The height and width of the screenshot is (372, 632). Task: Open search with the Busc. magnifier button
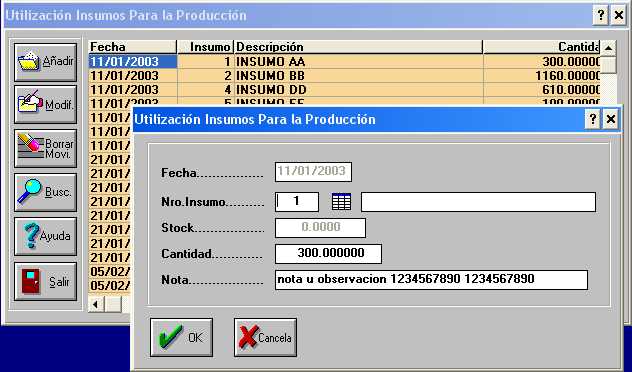pyautogui.click(x=46, y=192)
